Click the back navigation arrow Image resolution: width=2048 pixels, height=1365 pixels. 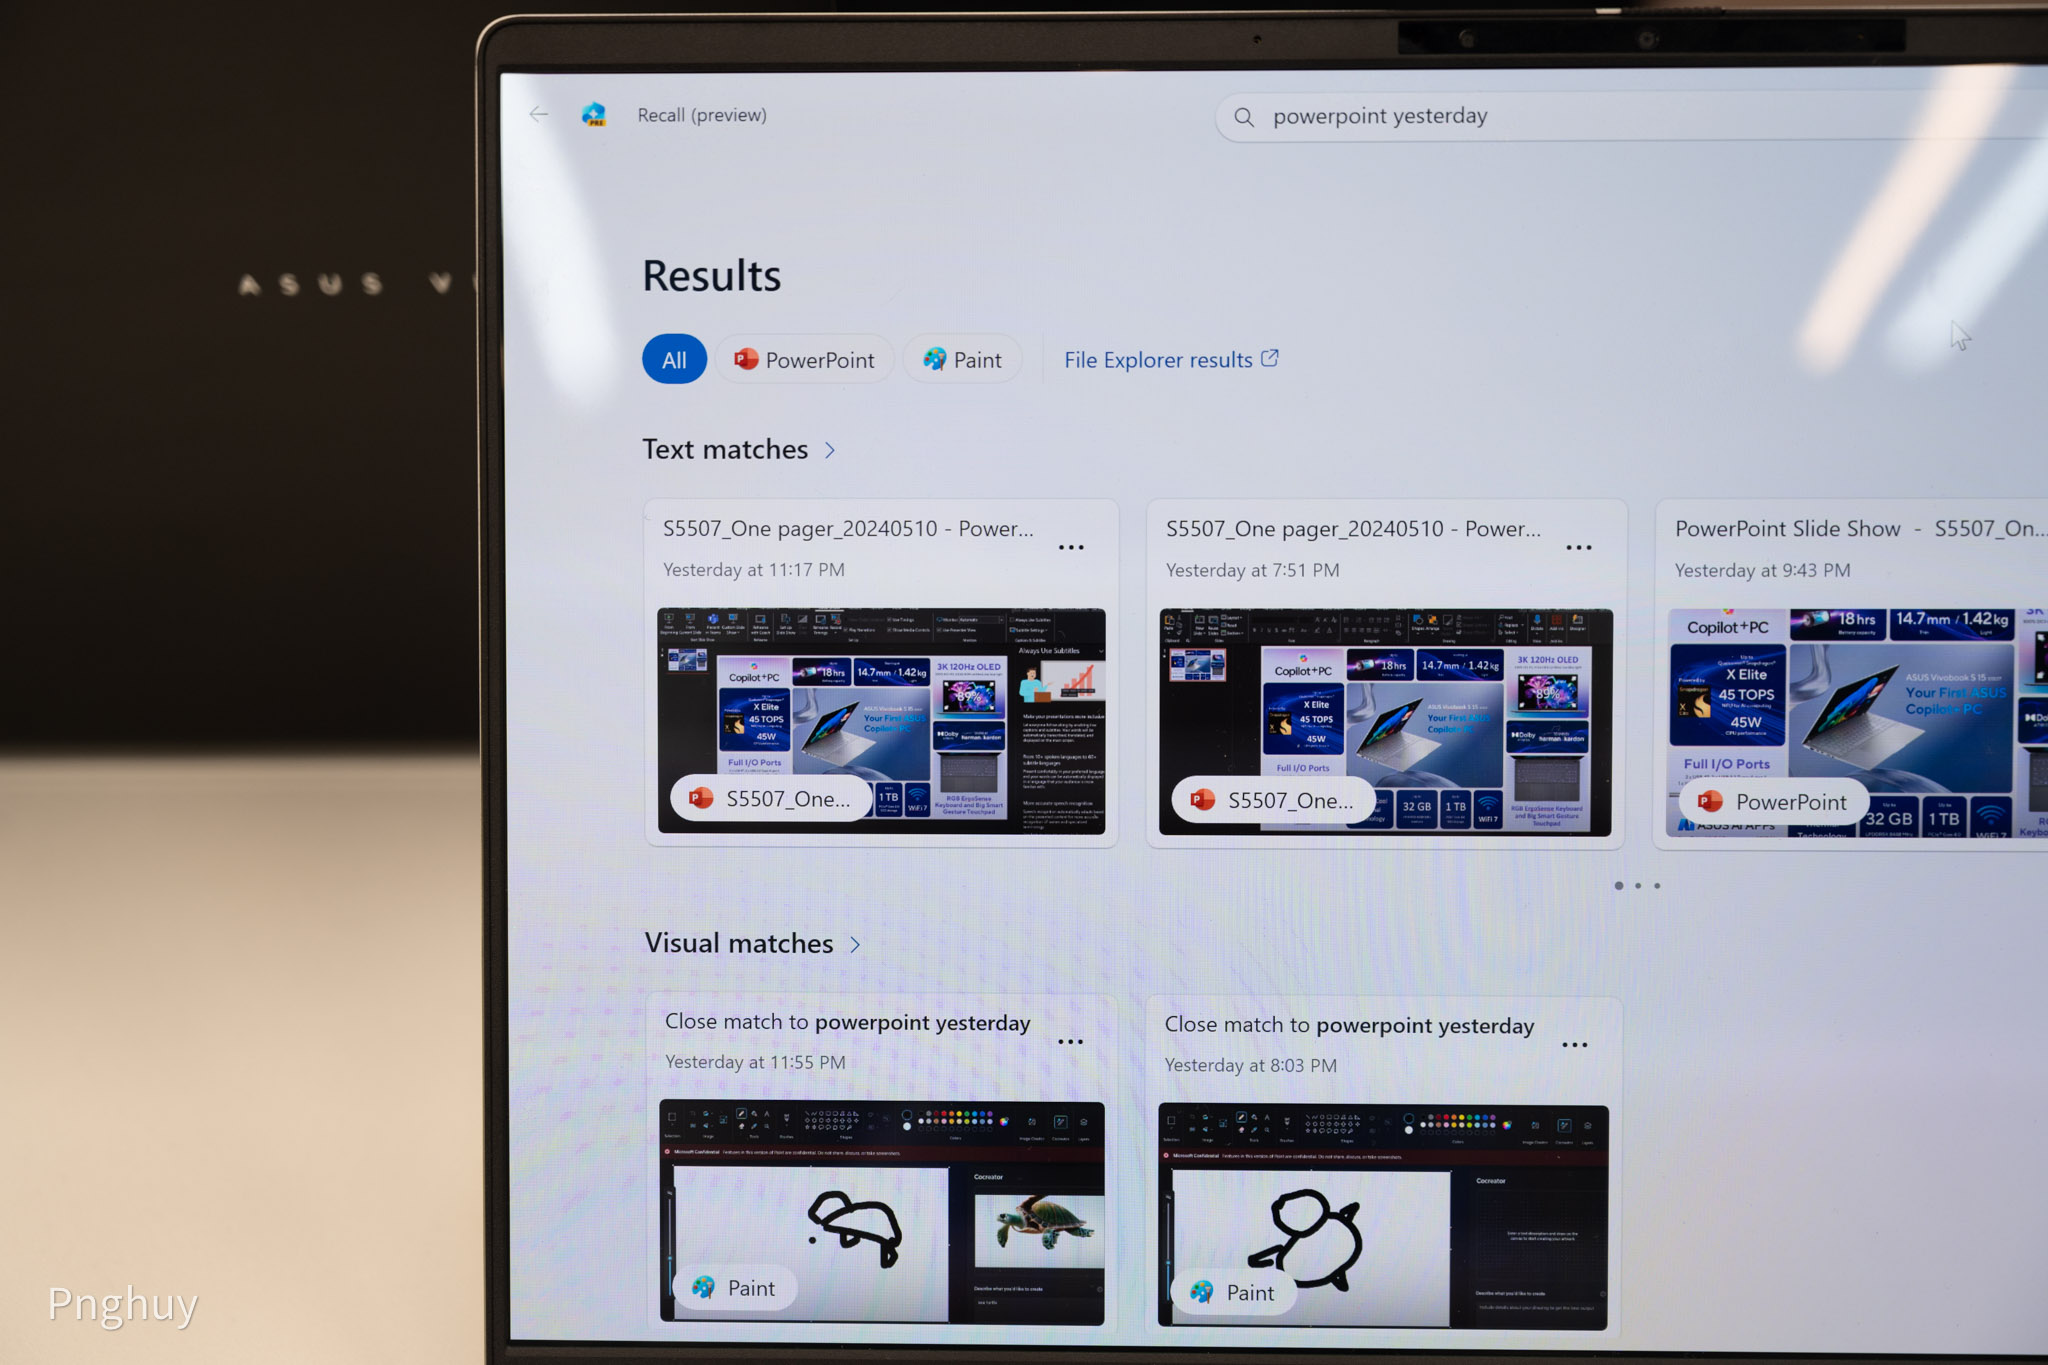pyautogui.click(x=541, y=114)
